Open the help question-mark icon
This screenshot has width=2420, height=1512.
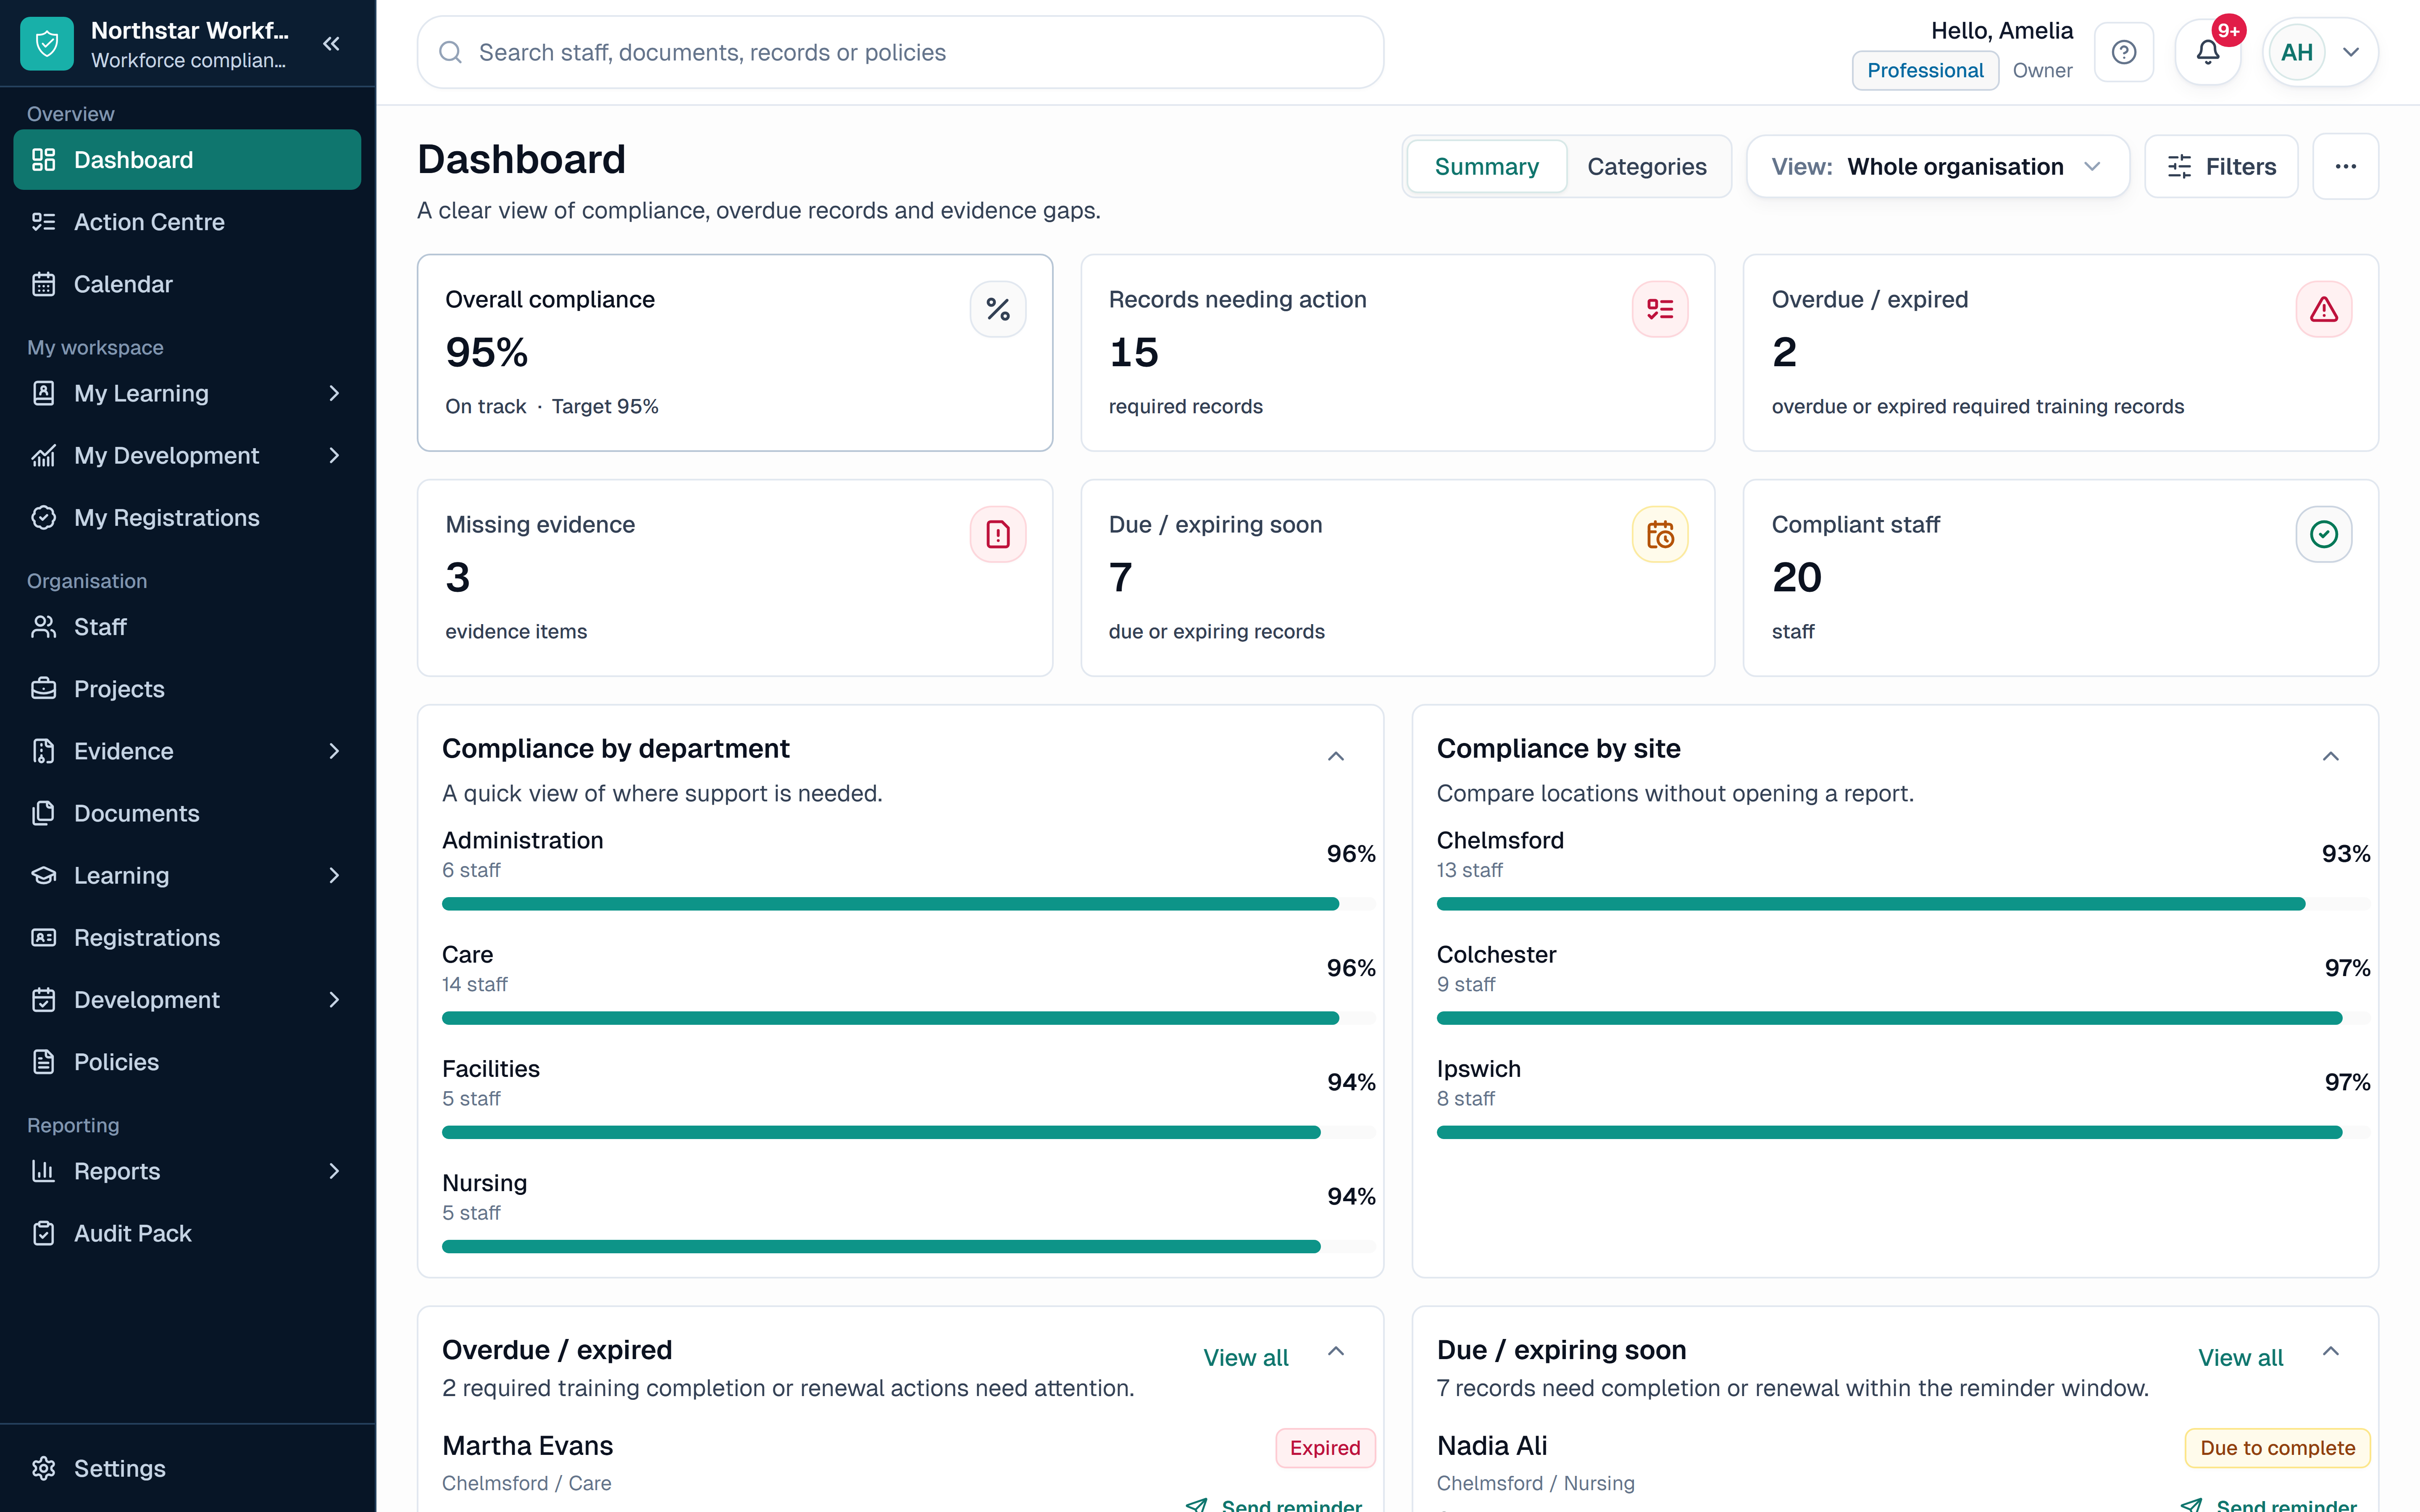click(x=2124, y=52)
